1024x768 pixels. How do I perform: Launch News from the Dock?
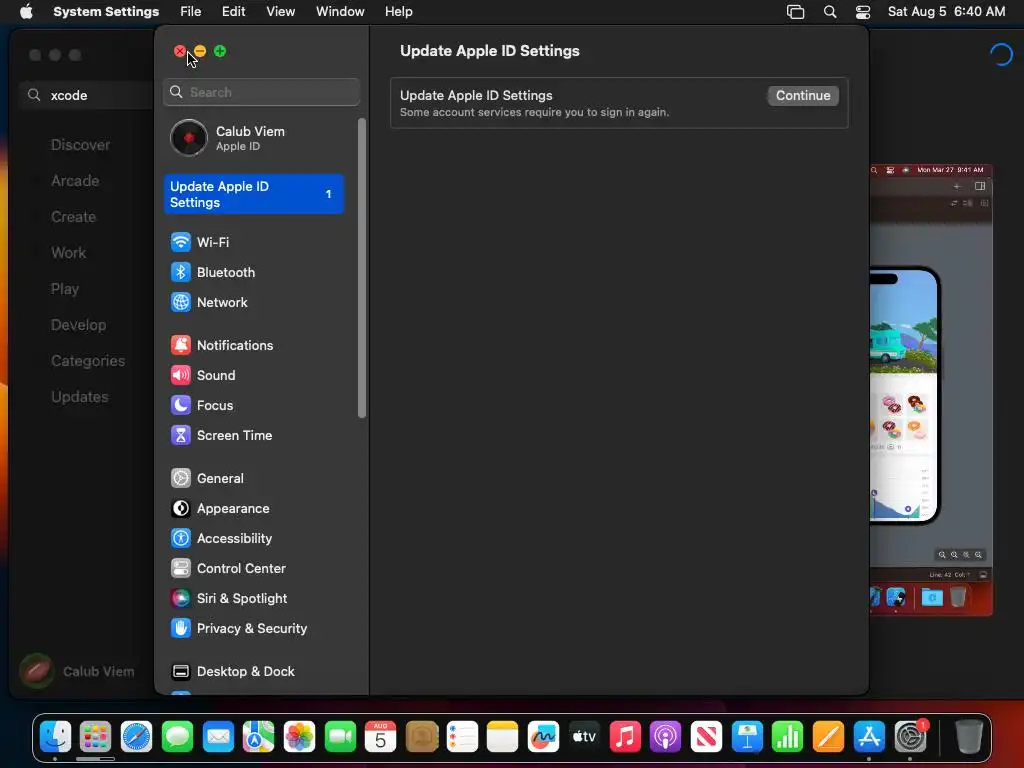coord(707,737)
